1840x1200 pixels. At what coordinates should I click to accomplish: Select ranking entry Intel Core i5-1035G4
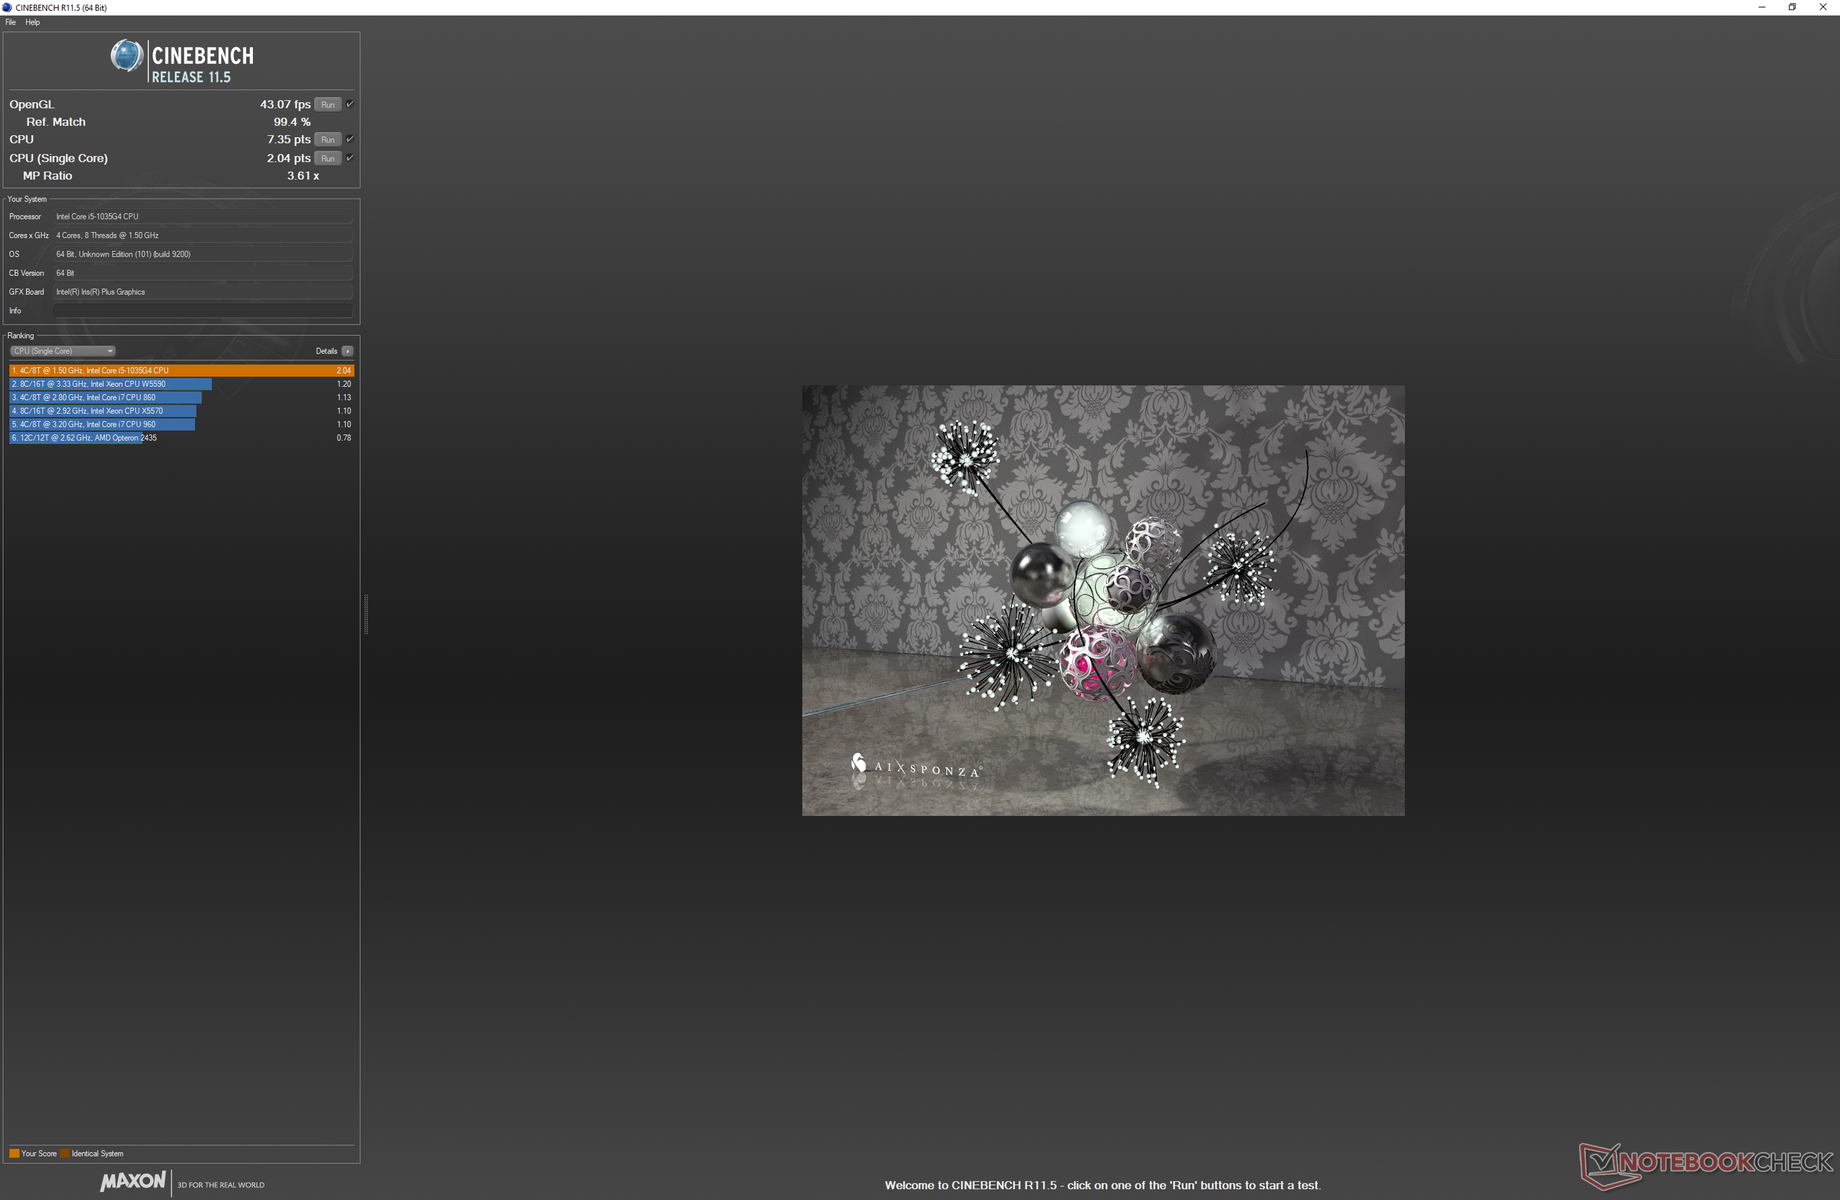point(181,370)
